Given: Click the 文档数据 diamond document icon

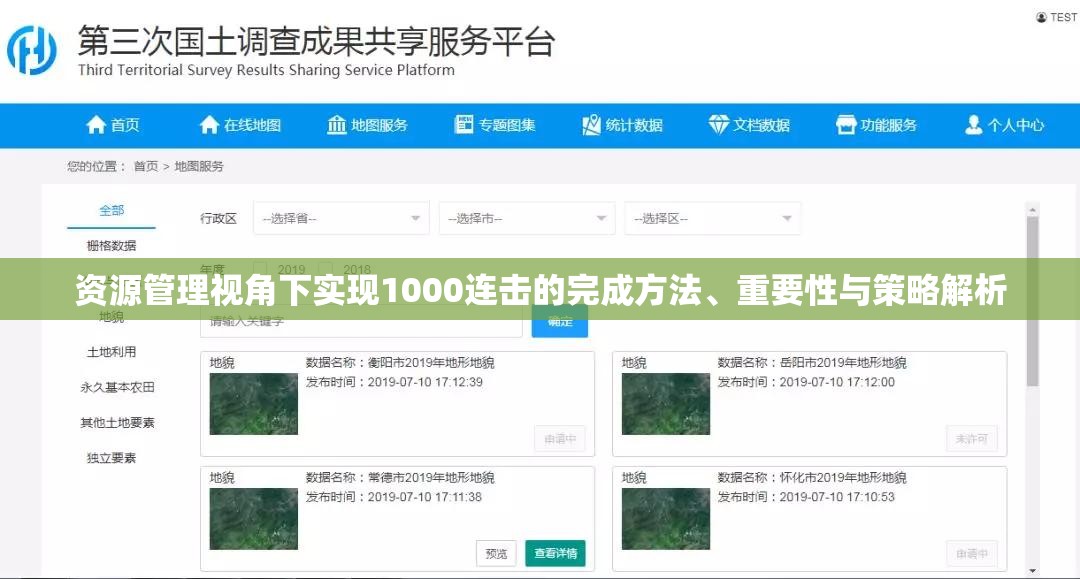Looking at the screenshot, I should pos(716,125).
